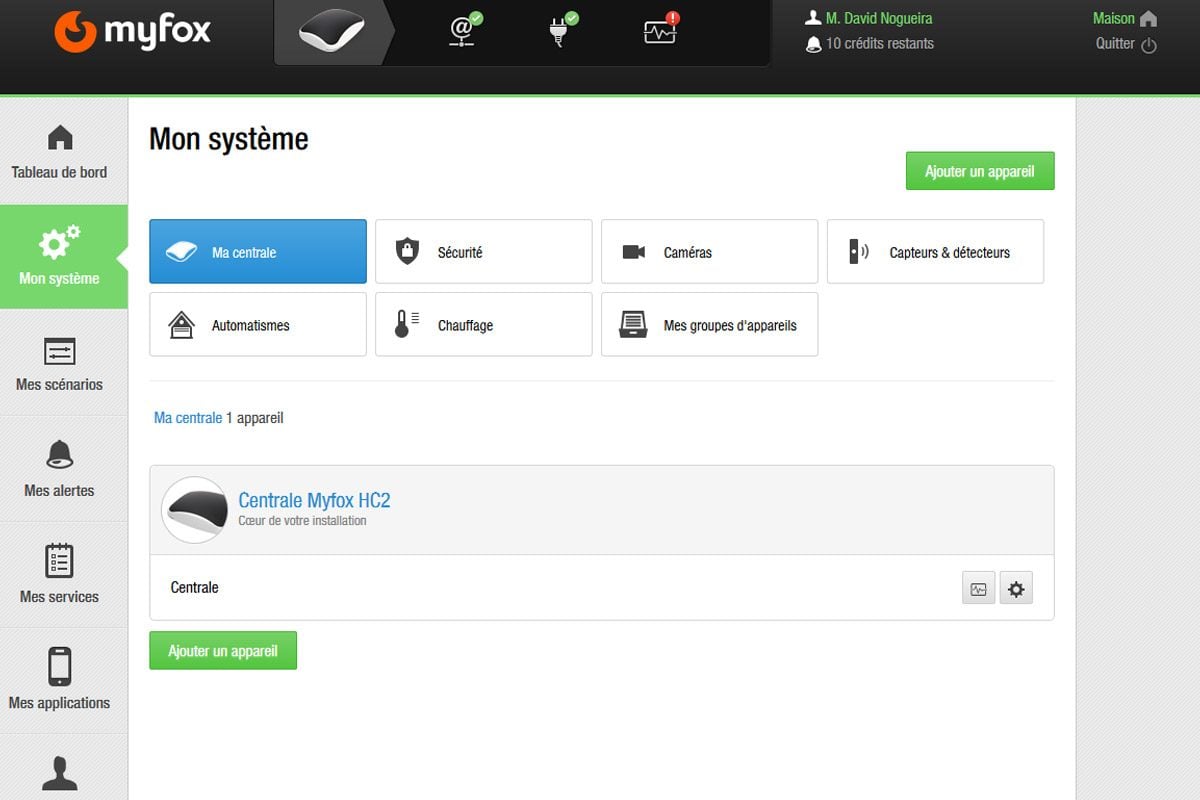Select the Capteurs & détecteurs tile

(x=936, y=252)
